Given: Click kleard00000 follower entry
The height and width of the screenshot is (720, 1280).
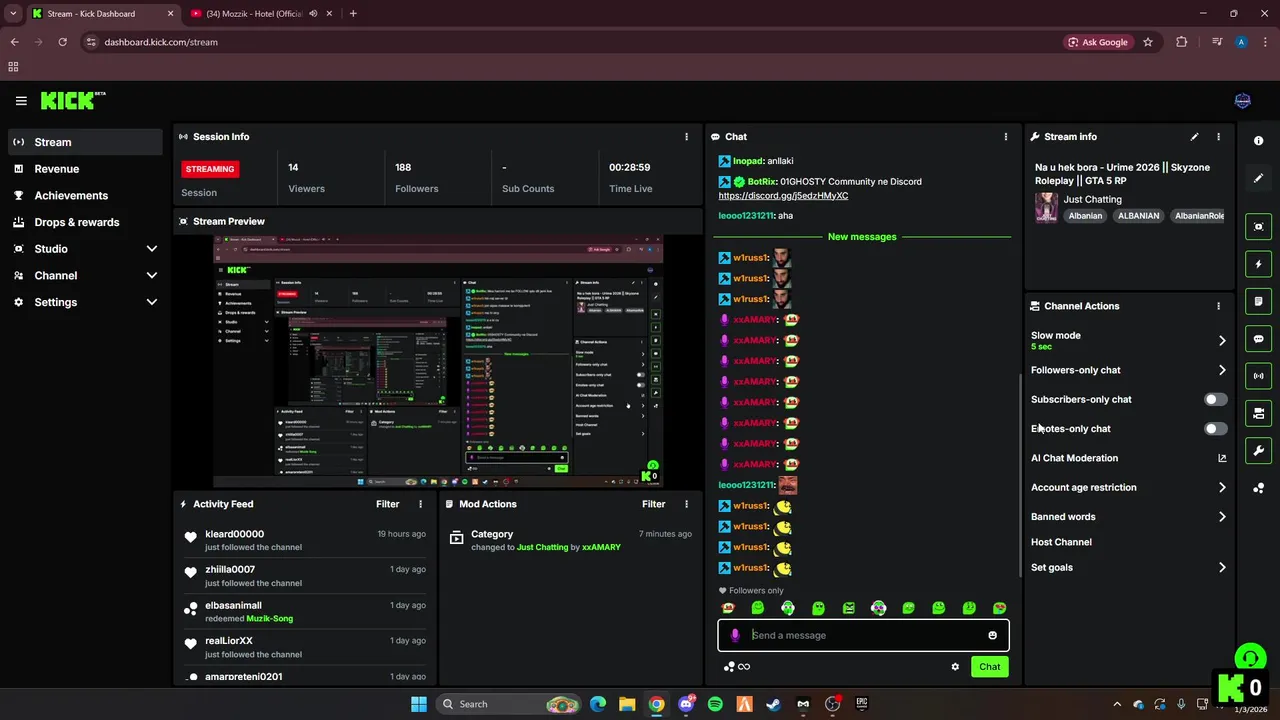Looking at the screenshot, I should (x=305, y=540).
